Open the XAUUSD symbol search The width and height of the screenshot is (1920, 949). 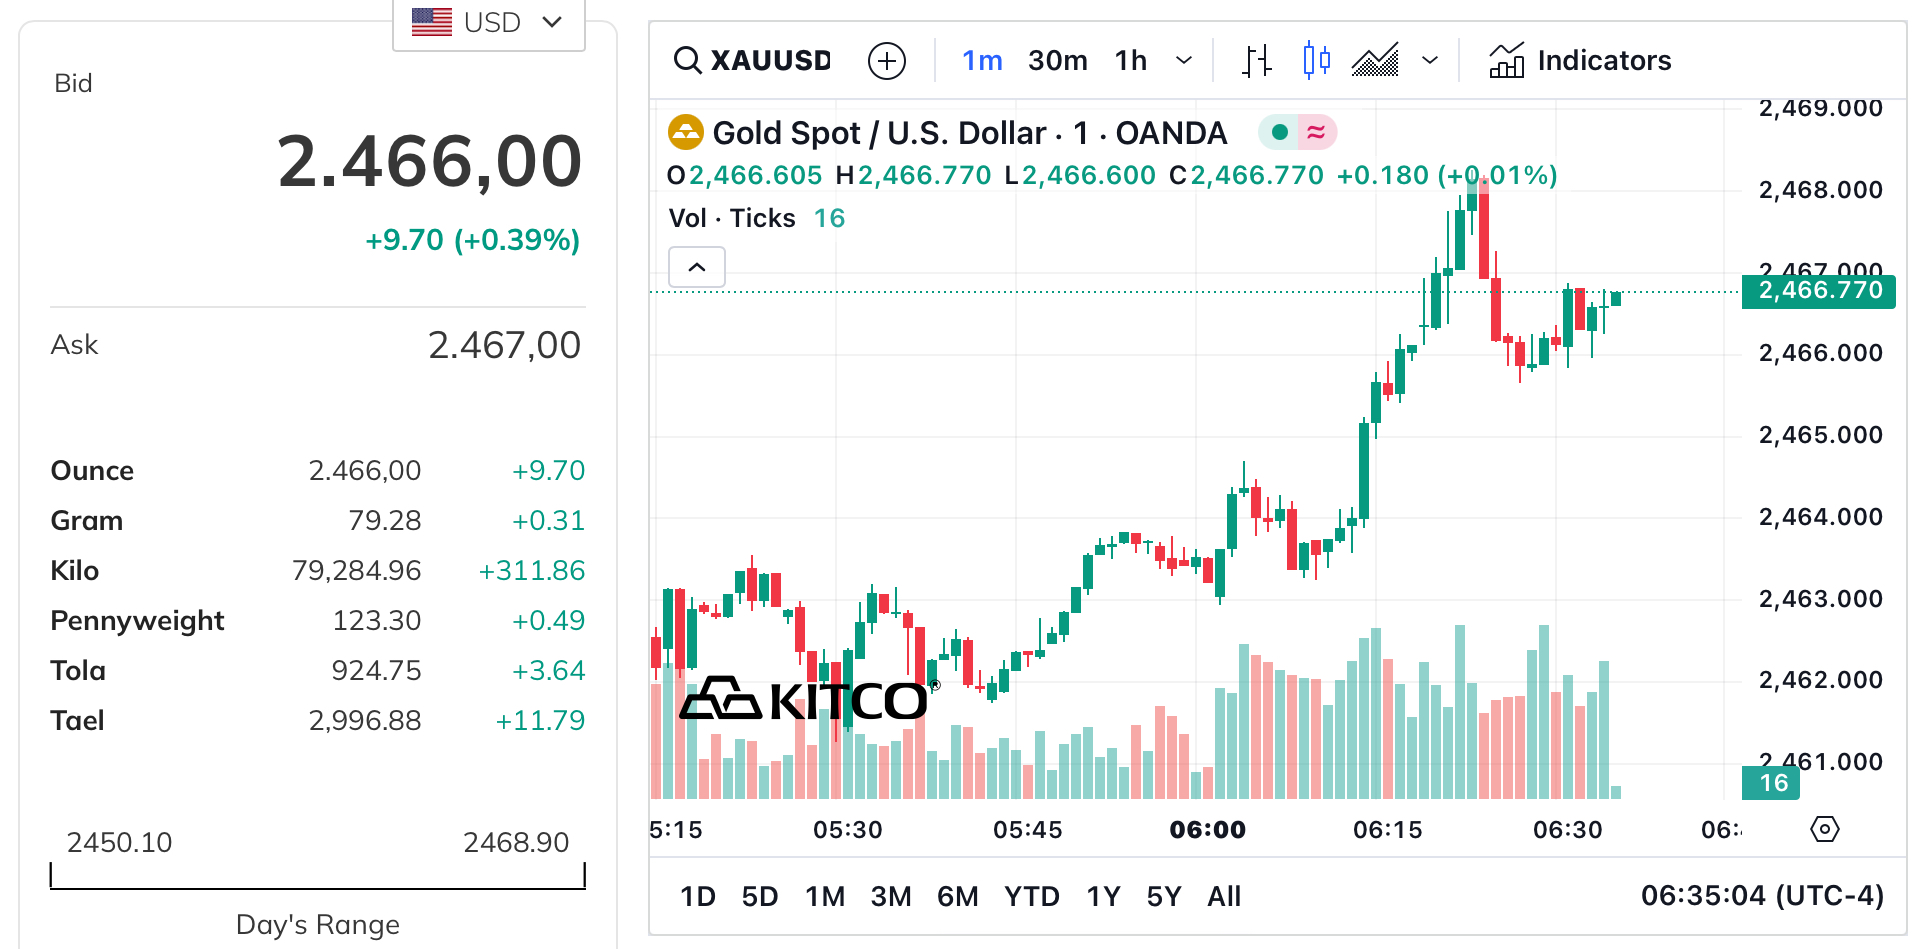tap(752, 61)
